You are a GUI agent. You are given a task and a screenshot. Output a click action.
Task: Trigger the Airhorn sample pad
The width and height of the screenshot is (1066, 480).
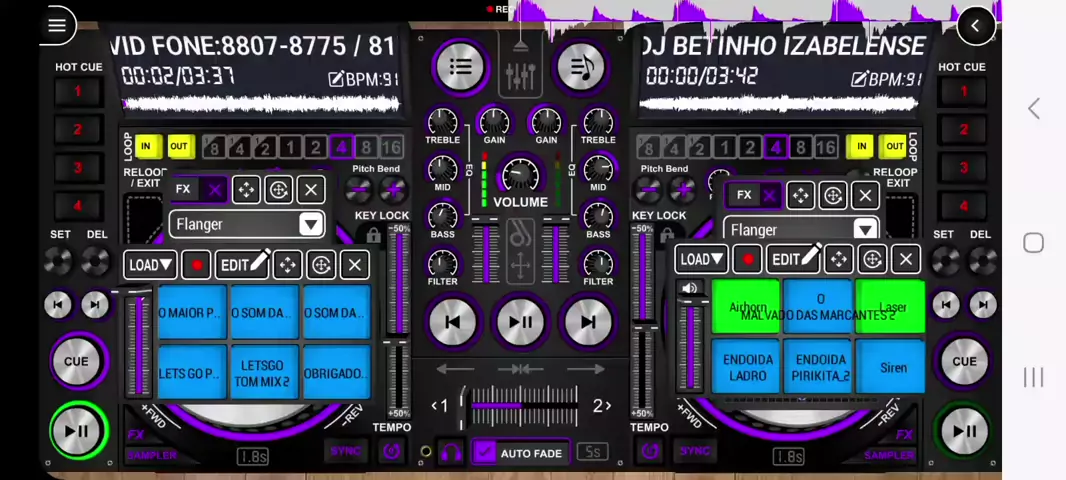click(747, 307)
